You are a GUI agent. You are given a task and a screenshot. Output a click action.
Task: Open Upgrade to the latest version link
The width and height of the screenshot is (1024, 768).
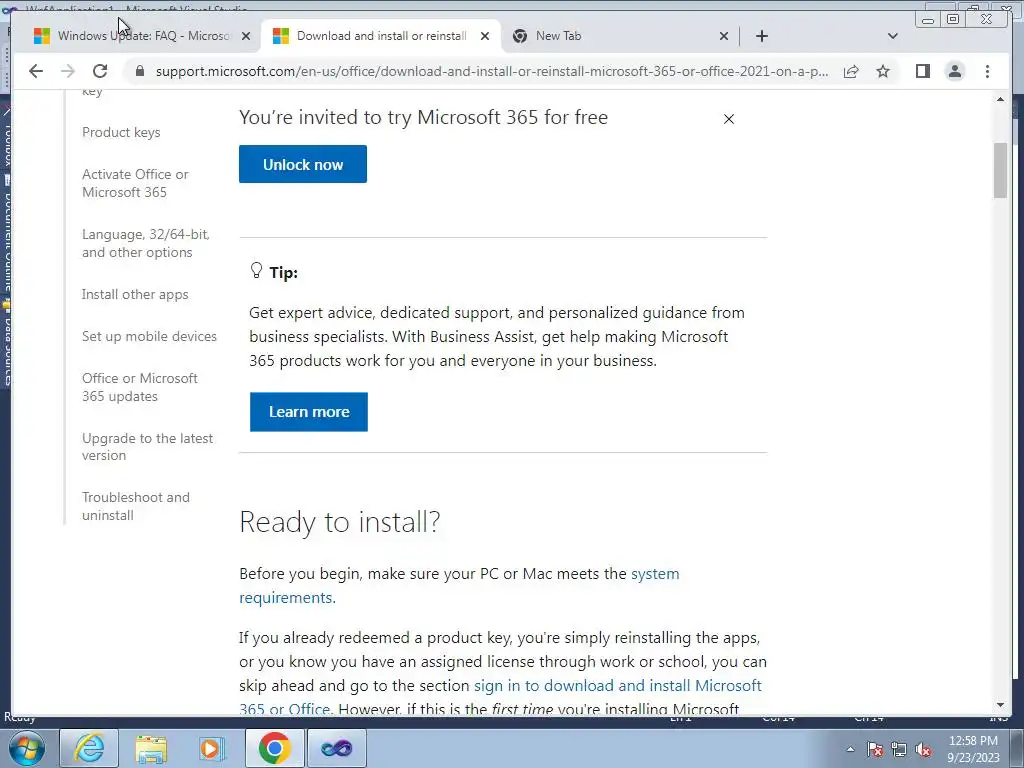coord(147,447)
